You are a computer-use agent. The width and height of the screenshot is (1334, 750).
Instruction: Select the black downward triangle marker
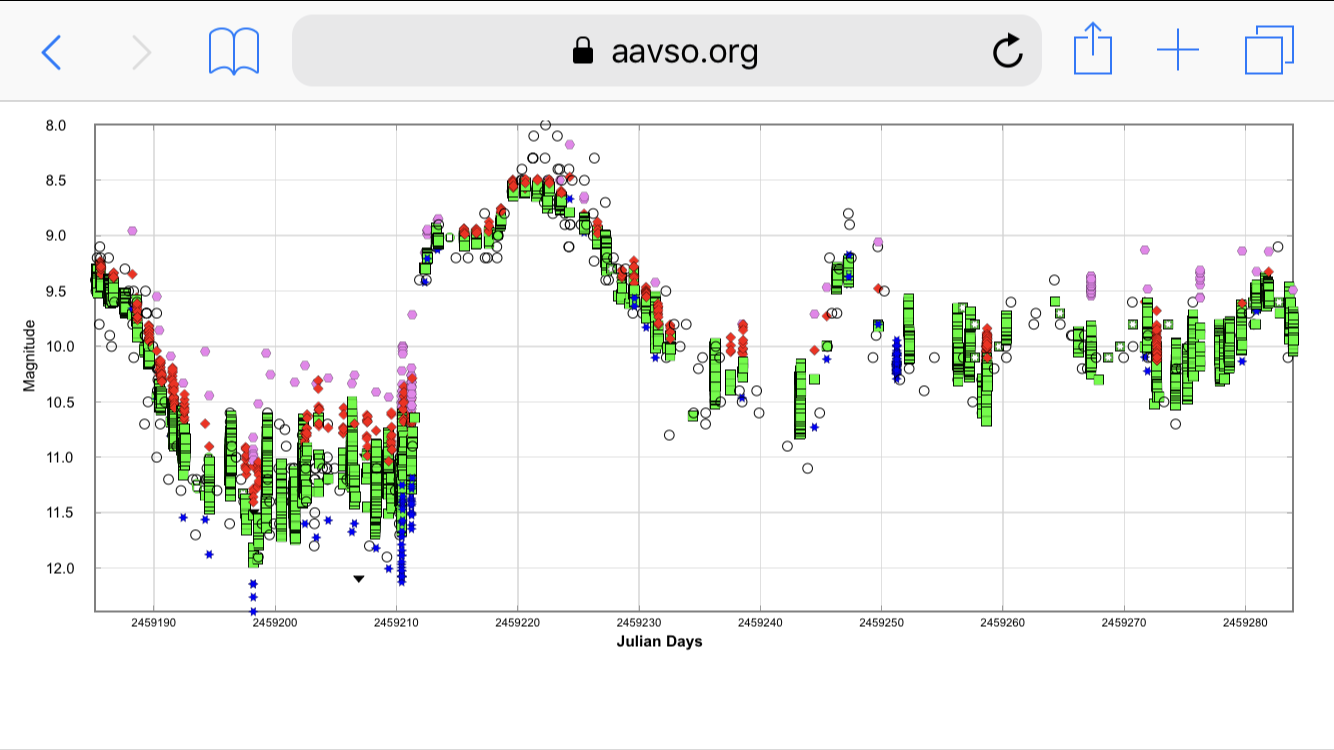tap(359, 578)
